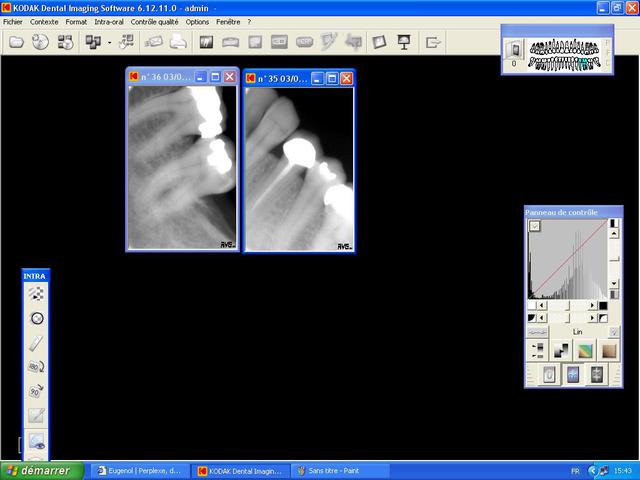Click the round dial tool in INTRA
Viewport: 640px width, 480px height.
[36, 318]
